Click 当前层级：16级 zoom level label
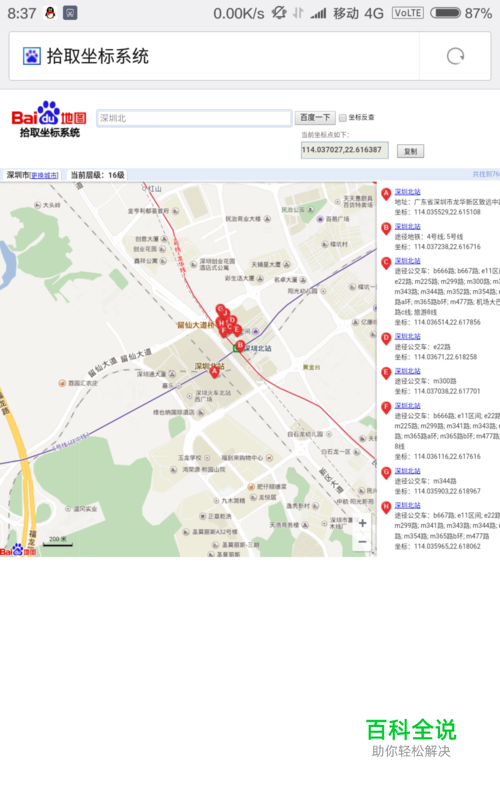This screenshot has height=790, width=500. click(97, 175)
